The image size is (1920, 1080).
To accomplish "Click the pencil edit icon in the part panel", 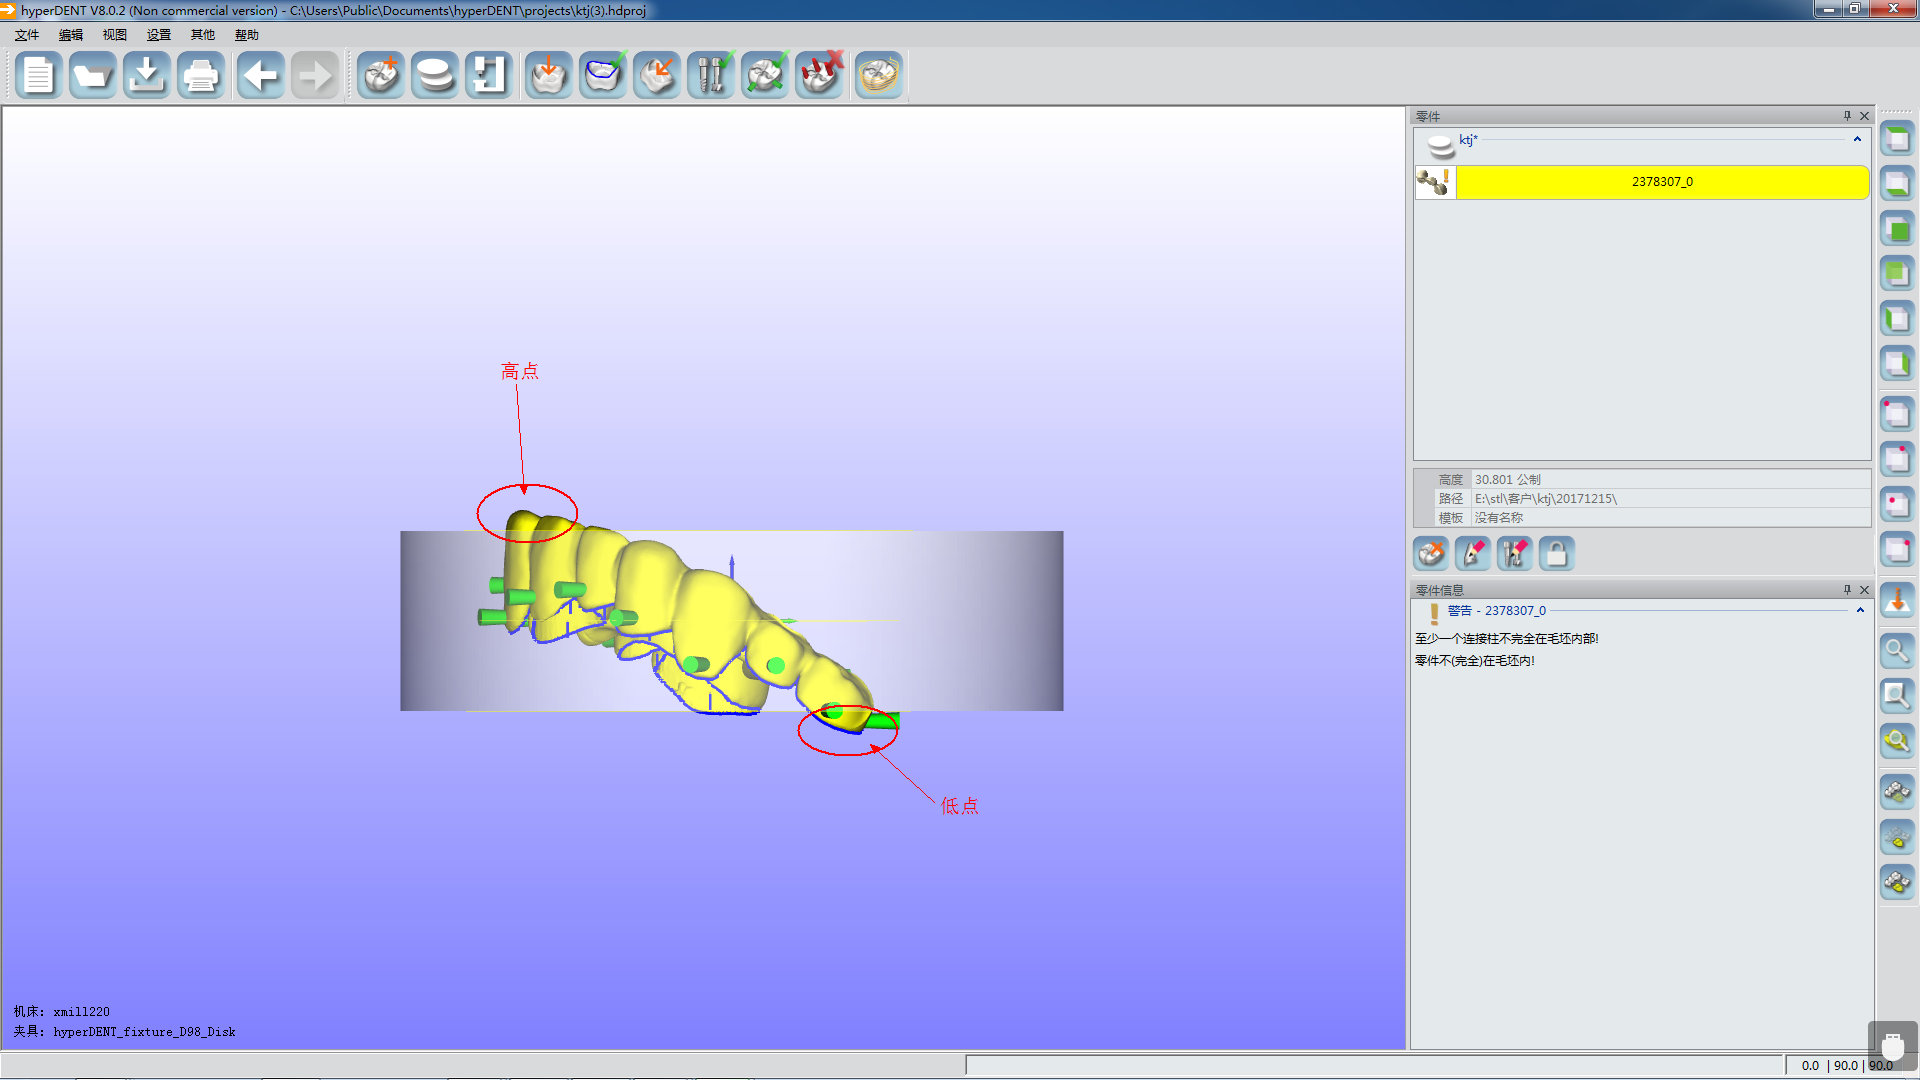I will click(1473, 553).
